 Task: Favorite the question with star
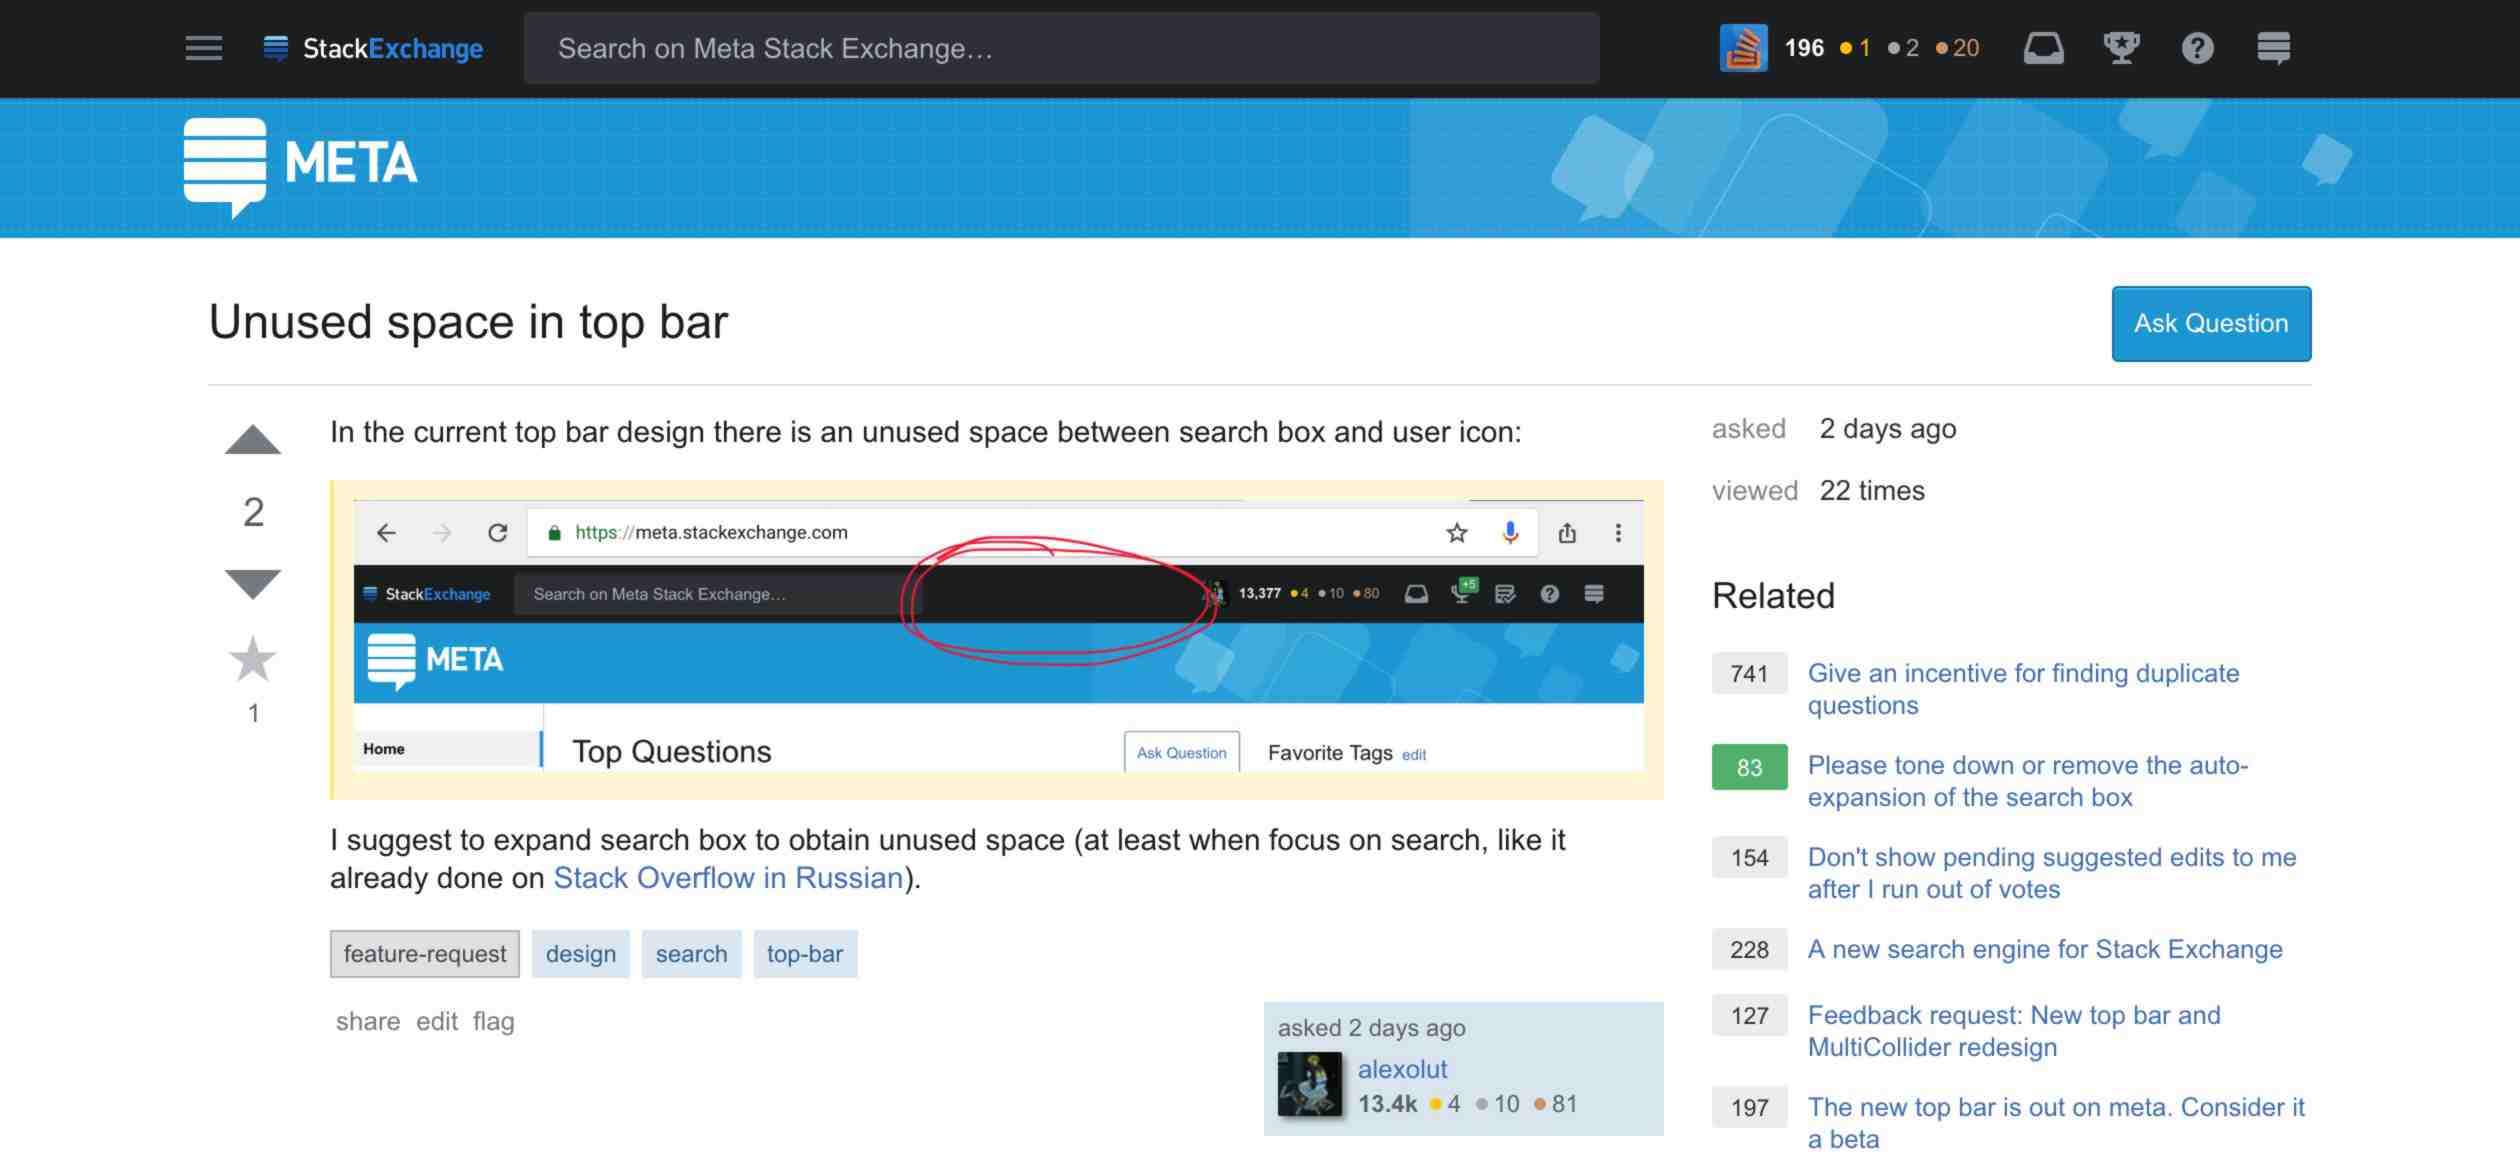[253, 659]
